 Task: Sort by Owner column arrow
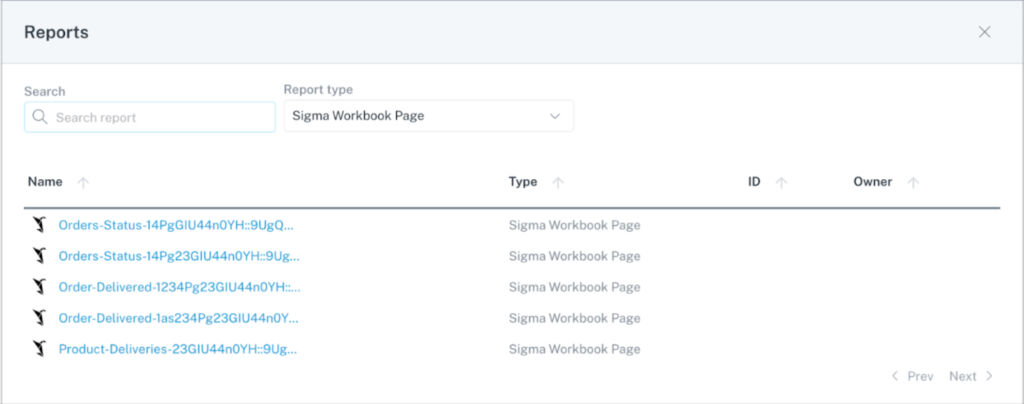(914, 183)
